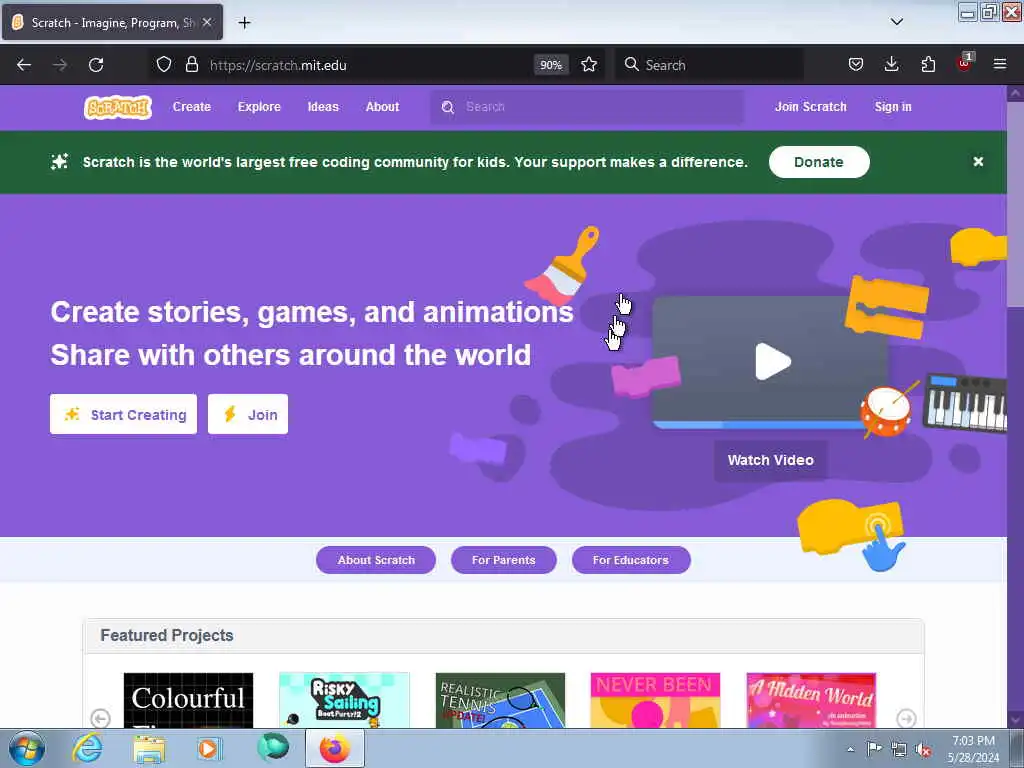Launch Internet Explorer from the taskbar

88,748
